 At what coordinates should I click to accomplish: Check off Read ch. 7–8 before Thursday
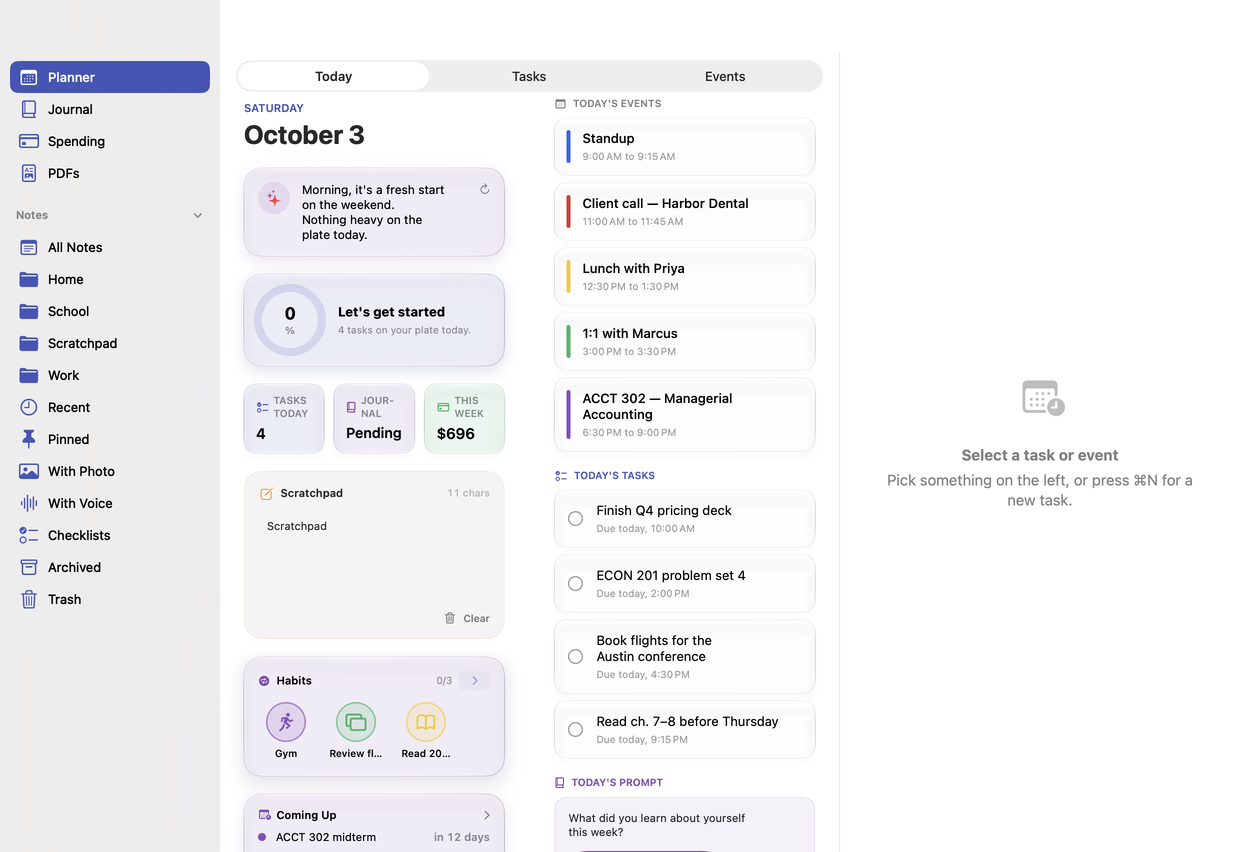[575, 729]
